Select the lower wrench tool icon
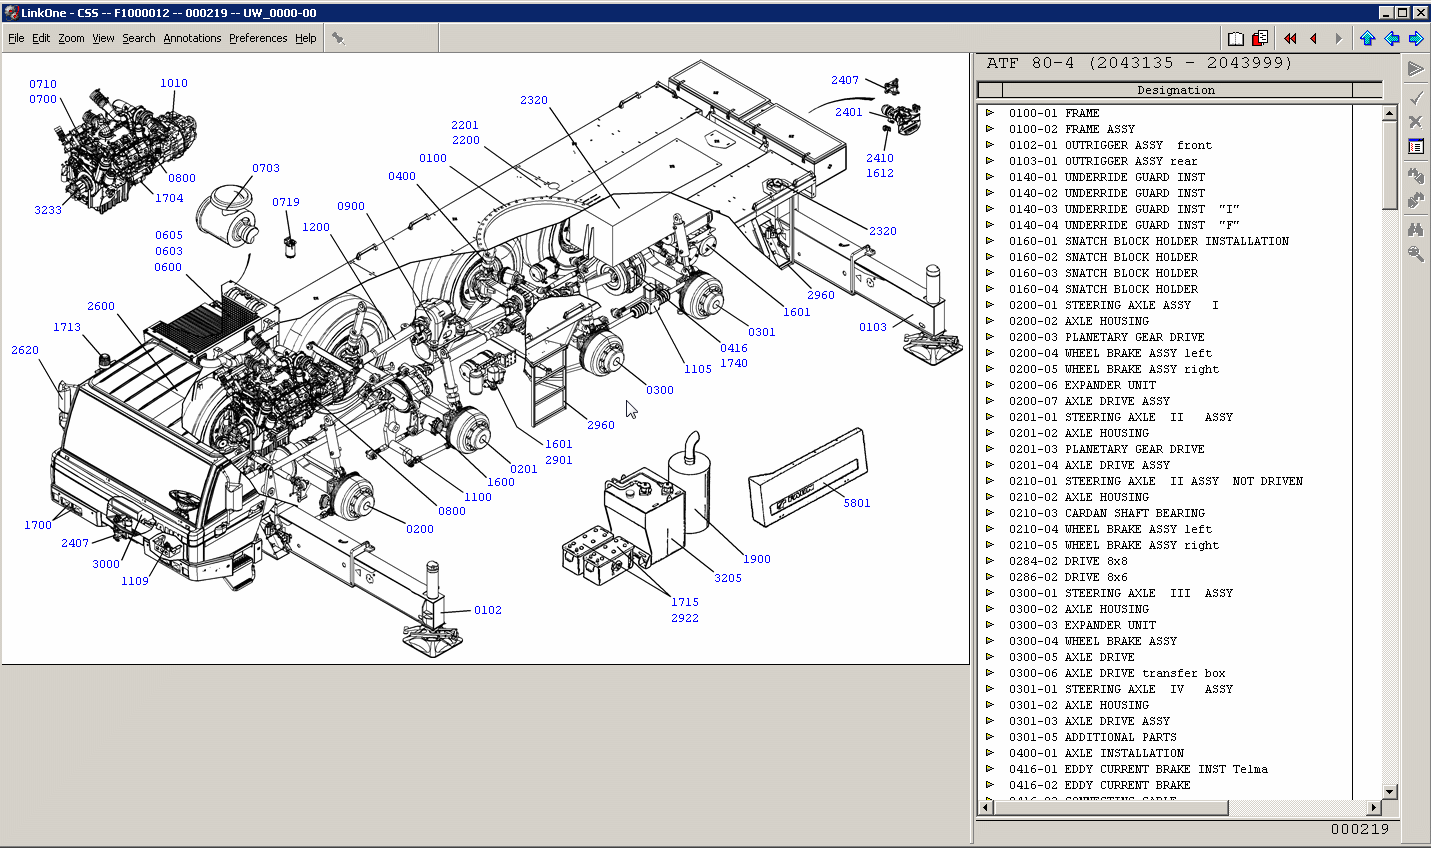The height and width of the screenshot is (848, 1431). click(x=1415, y=199)
